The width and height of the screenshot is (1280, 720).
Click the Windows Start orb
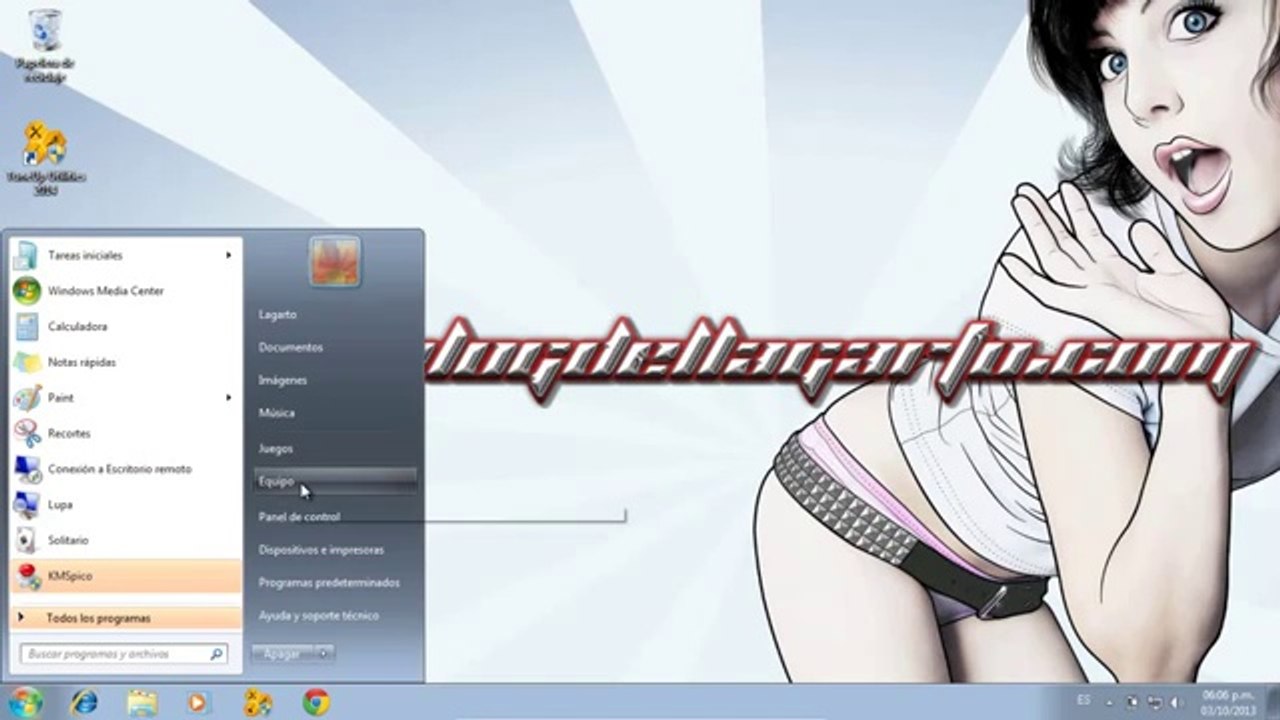[x=24, y=702]
